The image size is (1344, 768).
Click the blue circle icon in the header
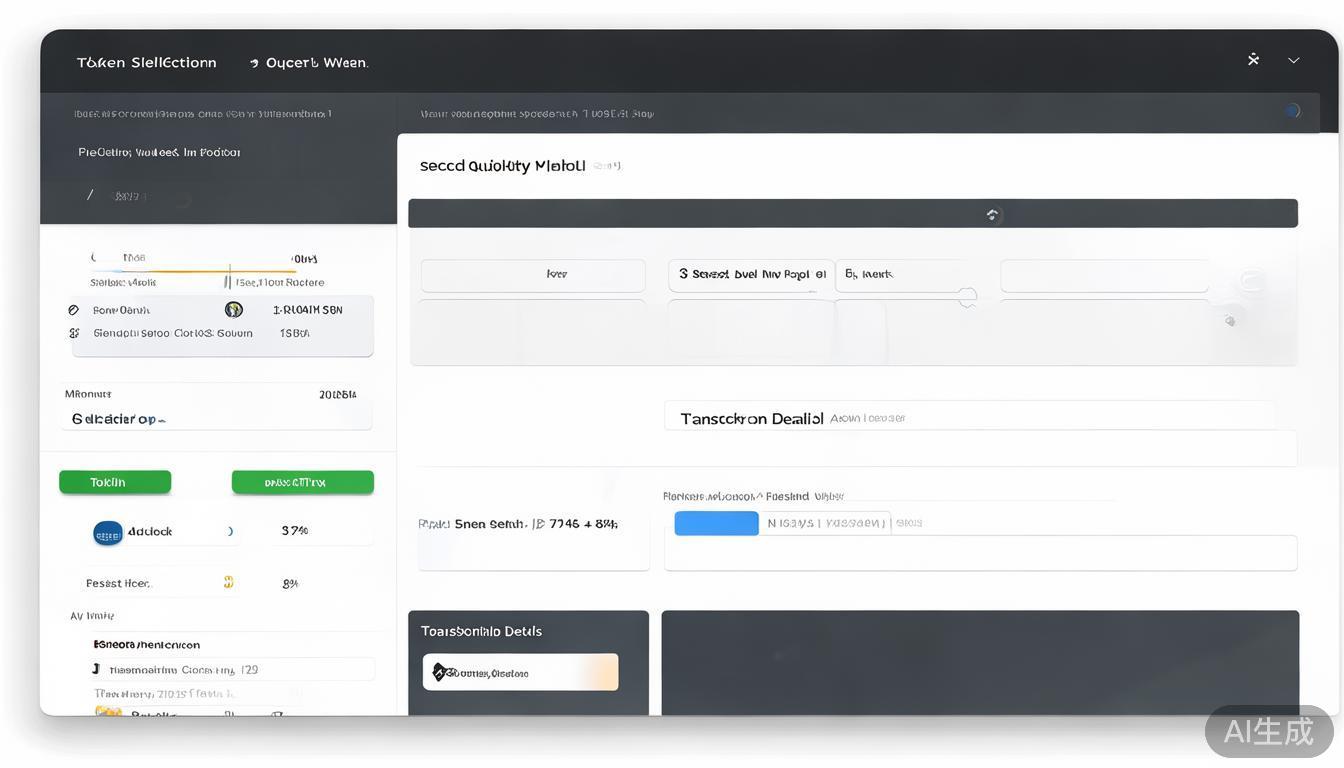[x=1292, y=111]
